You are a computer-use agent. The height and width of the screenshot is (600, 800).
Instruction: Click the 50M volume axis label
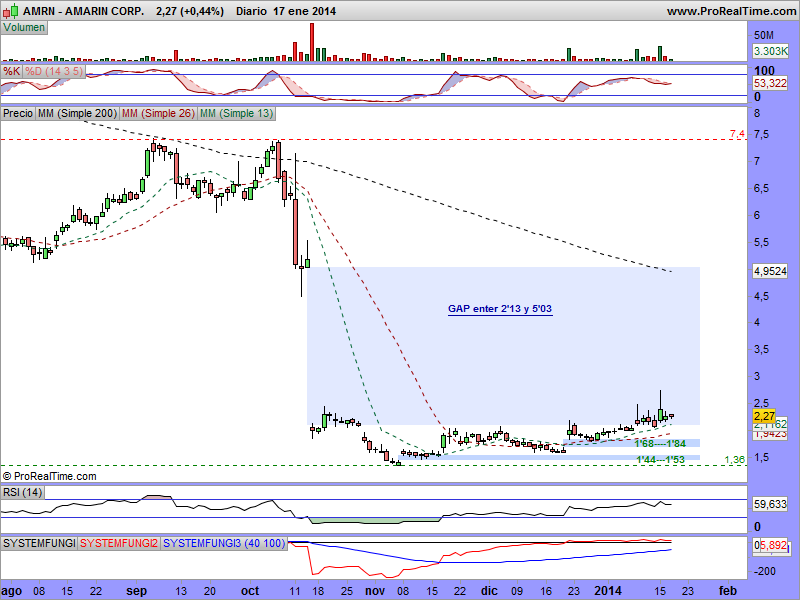coord(764,35)
